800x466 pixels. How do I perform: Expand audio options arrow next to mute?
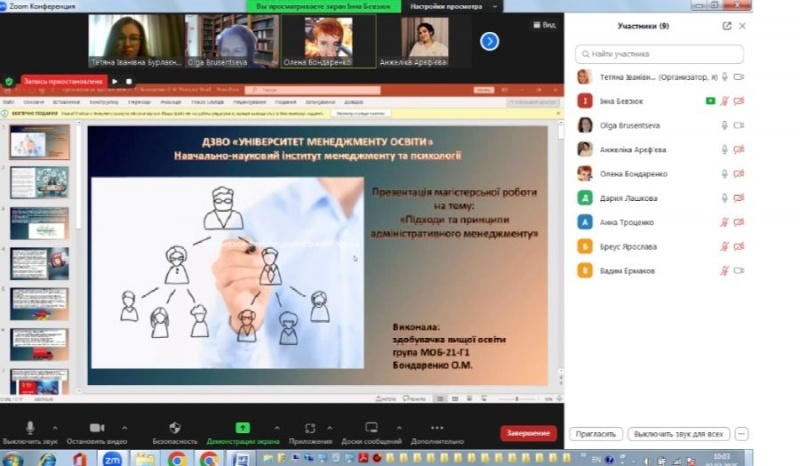coord(55,428)
